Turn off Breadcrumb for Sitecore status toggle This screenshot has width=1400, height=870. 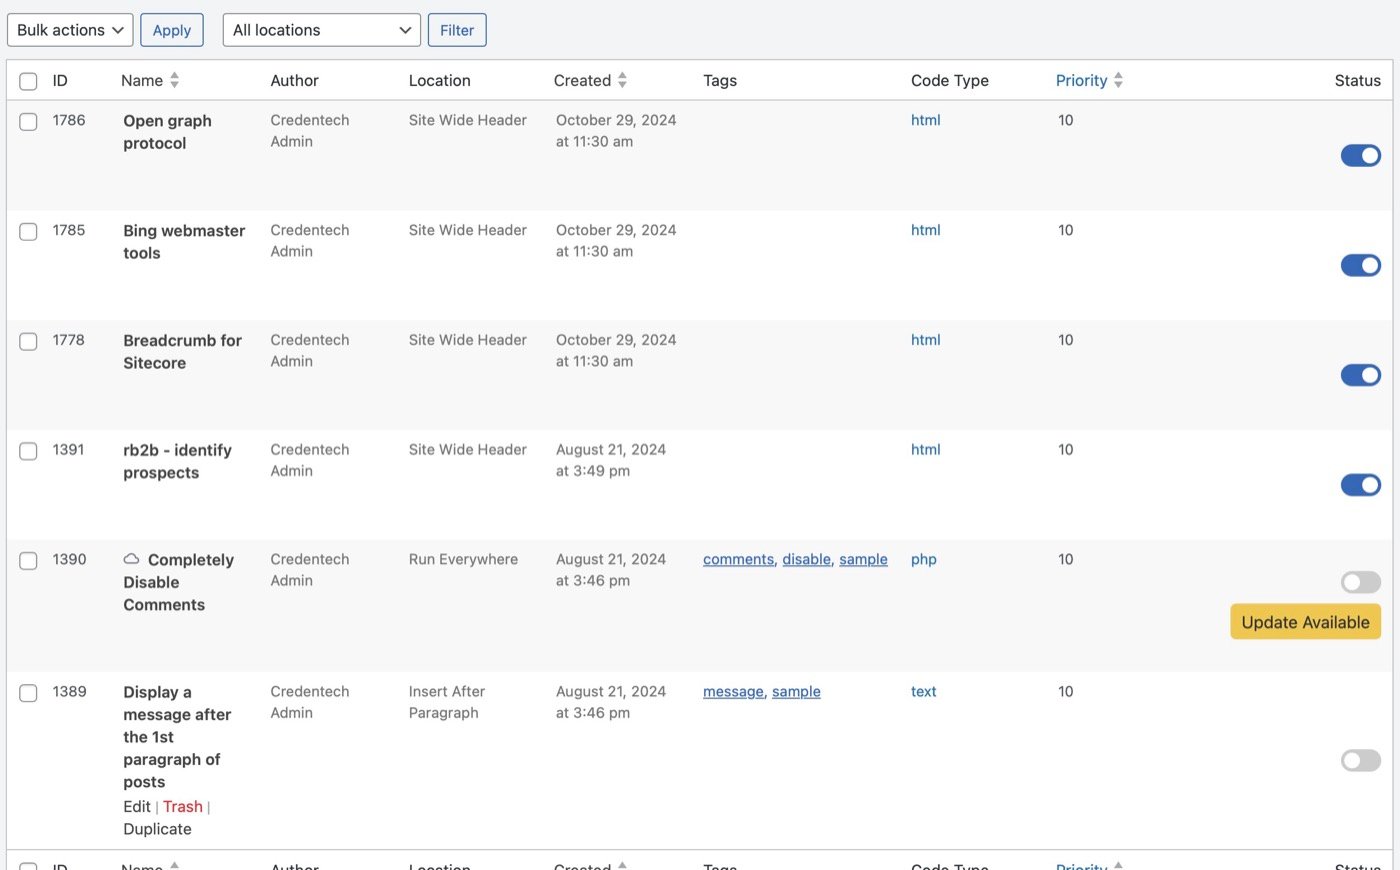(x=1360, y=375)
